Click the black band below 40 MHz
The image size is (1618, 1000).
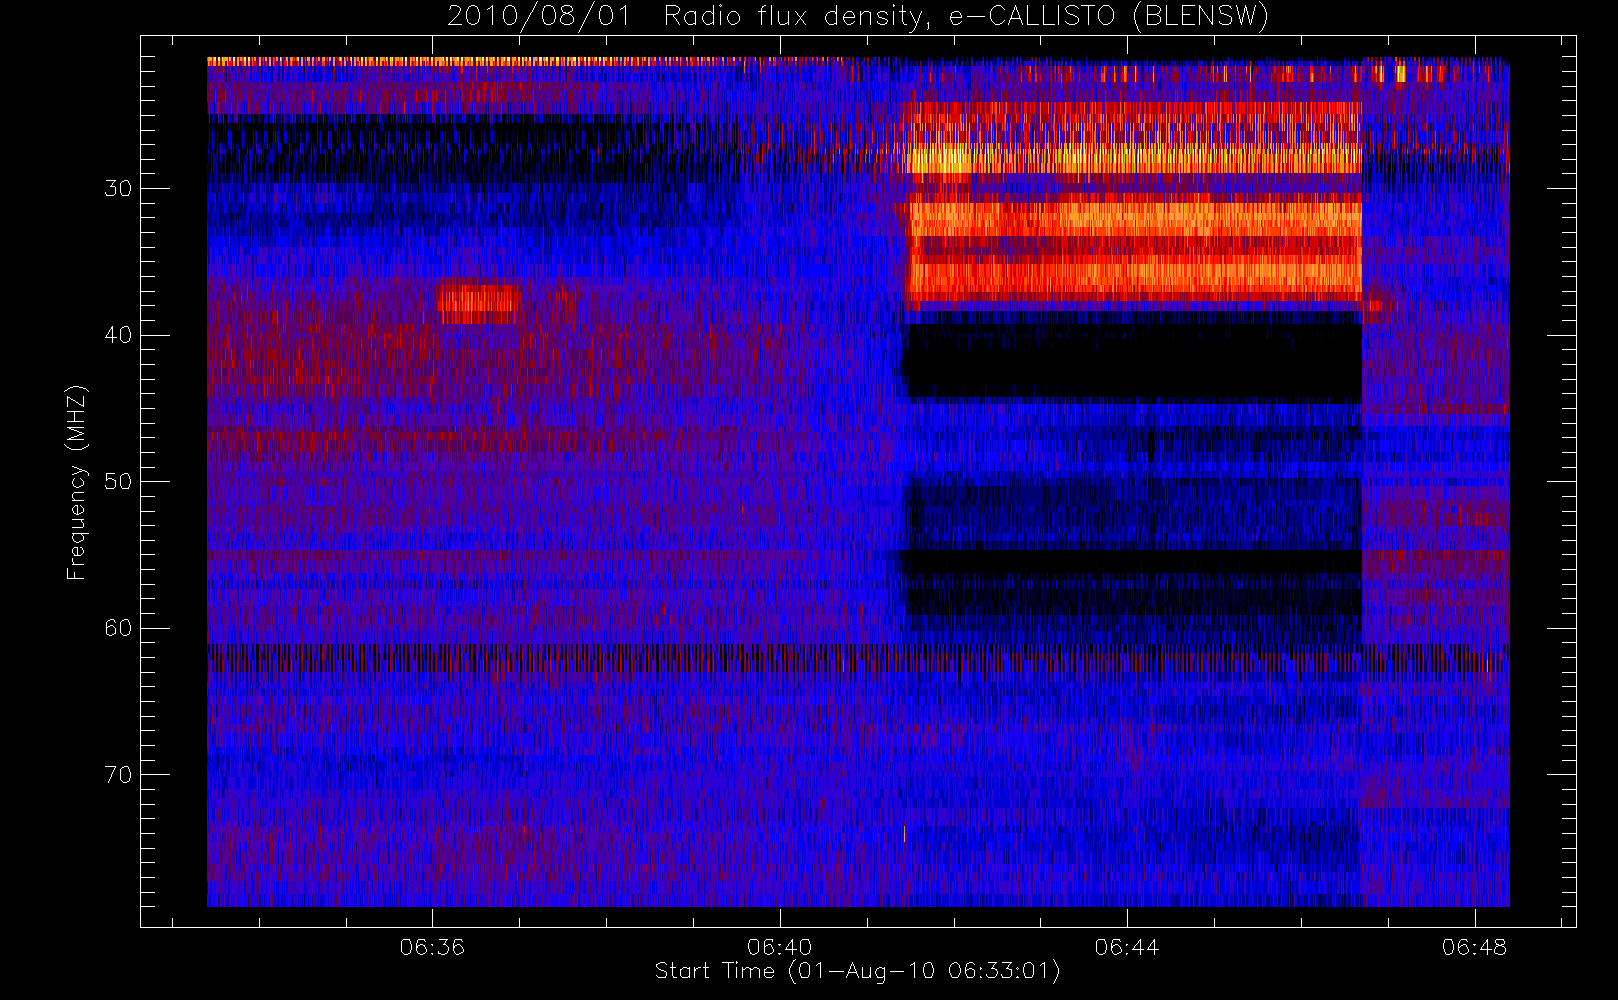tap(1132, 361)
